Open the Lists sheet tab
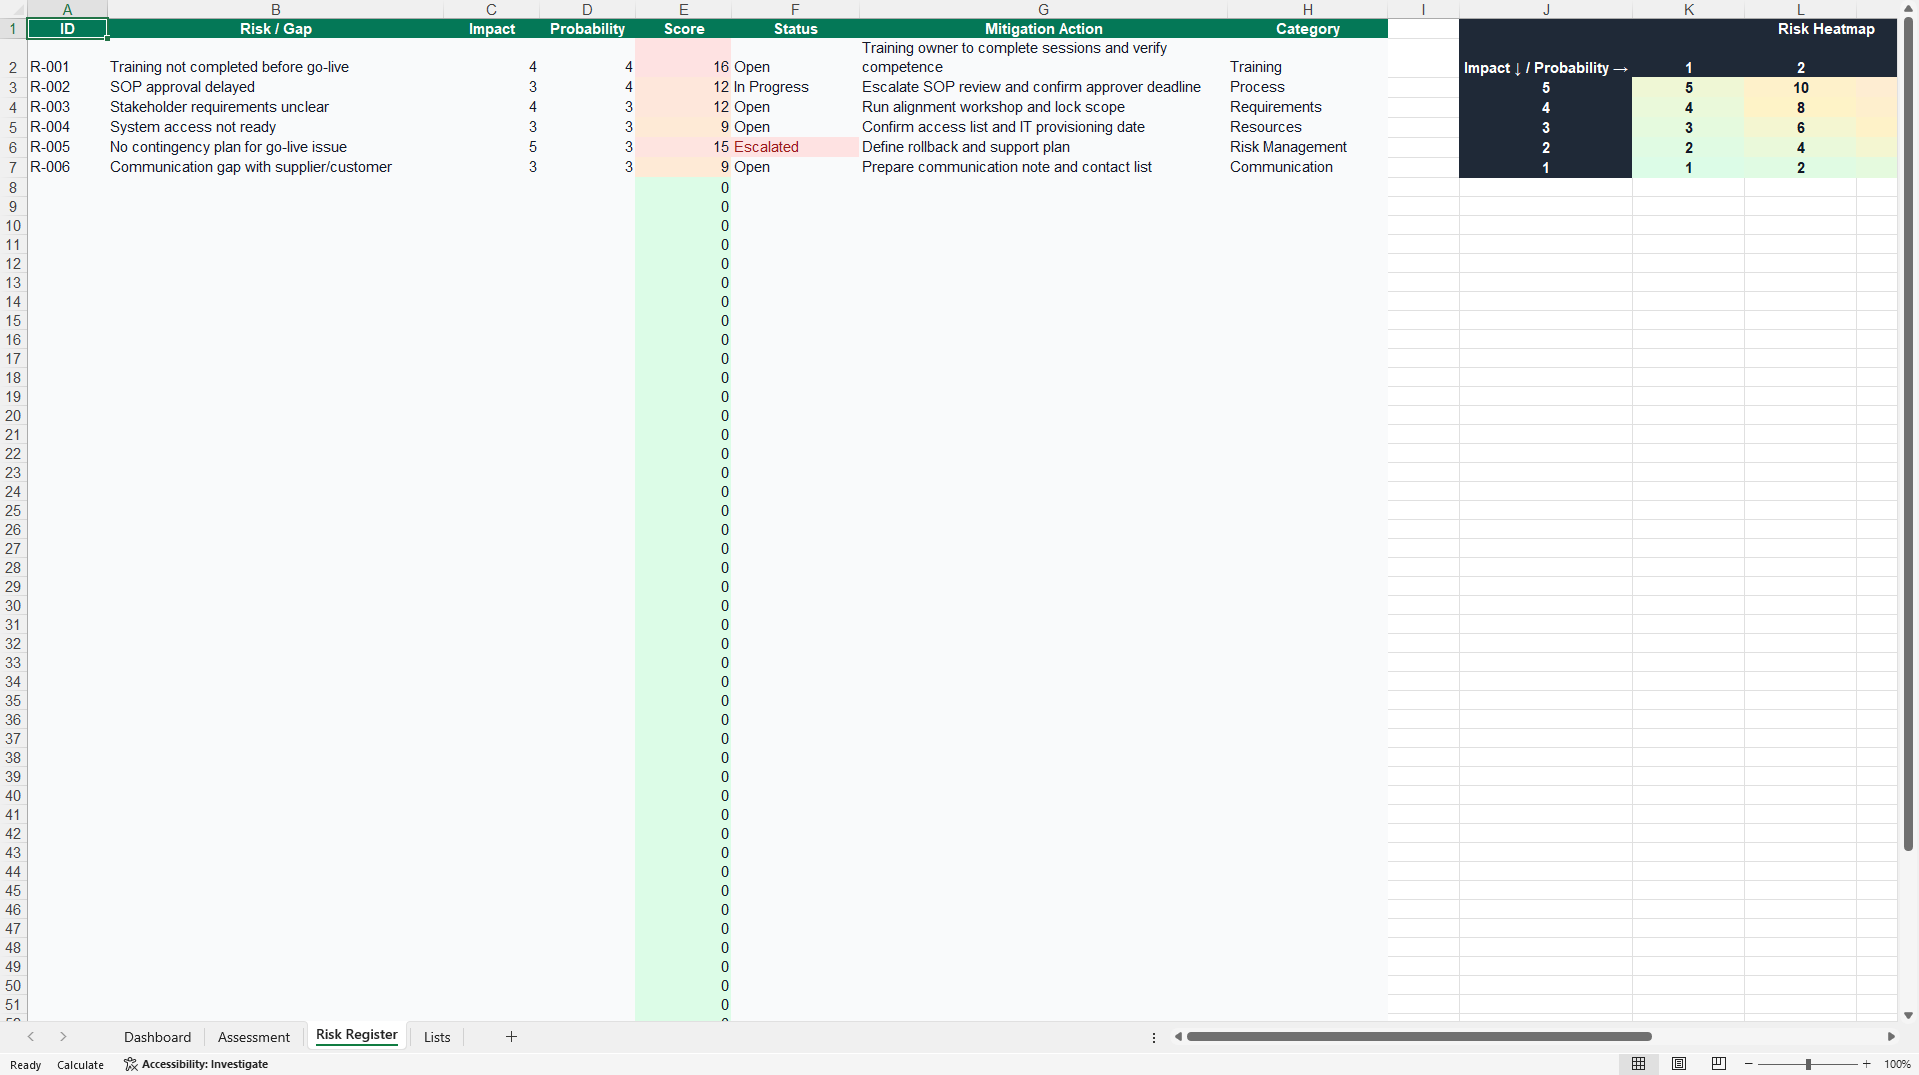The height and width of the screenshot is (1075, 1919). [437, 1037]
